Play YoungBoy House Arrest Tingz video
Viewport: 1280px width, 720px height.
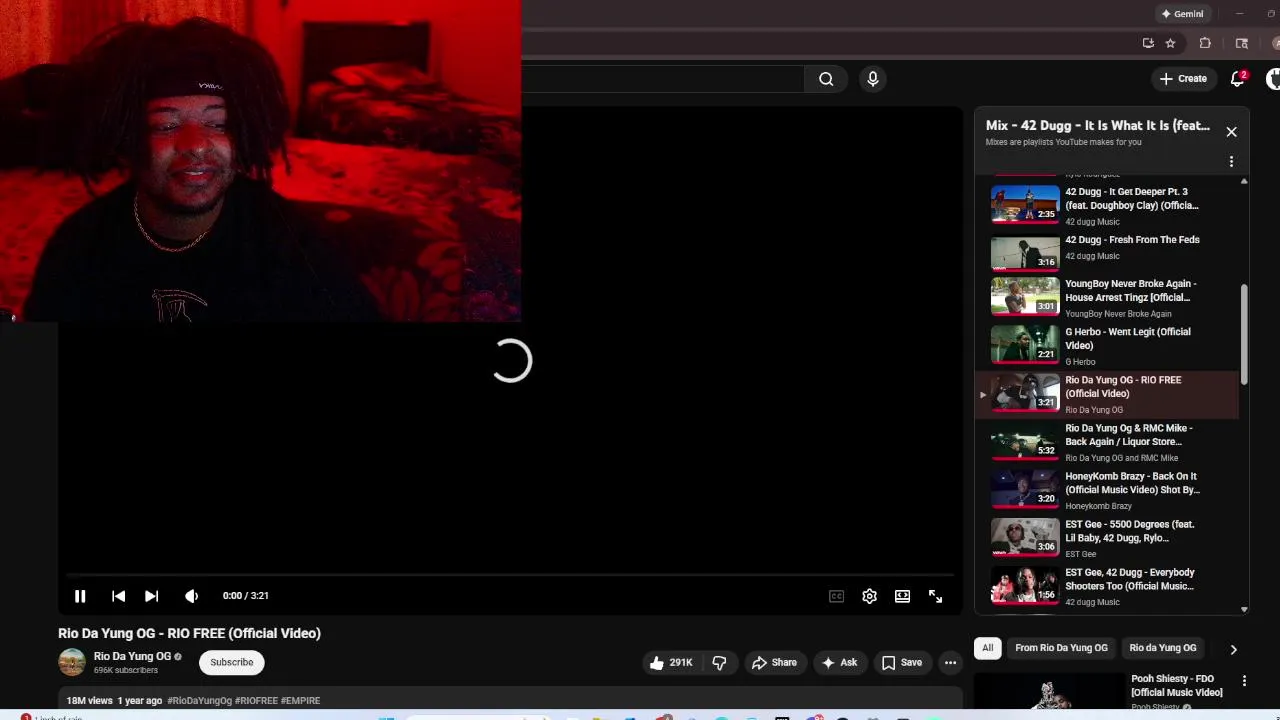pos(1106,298)
